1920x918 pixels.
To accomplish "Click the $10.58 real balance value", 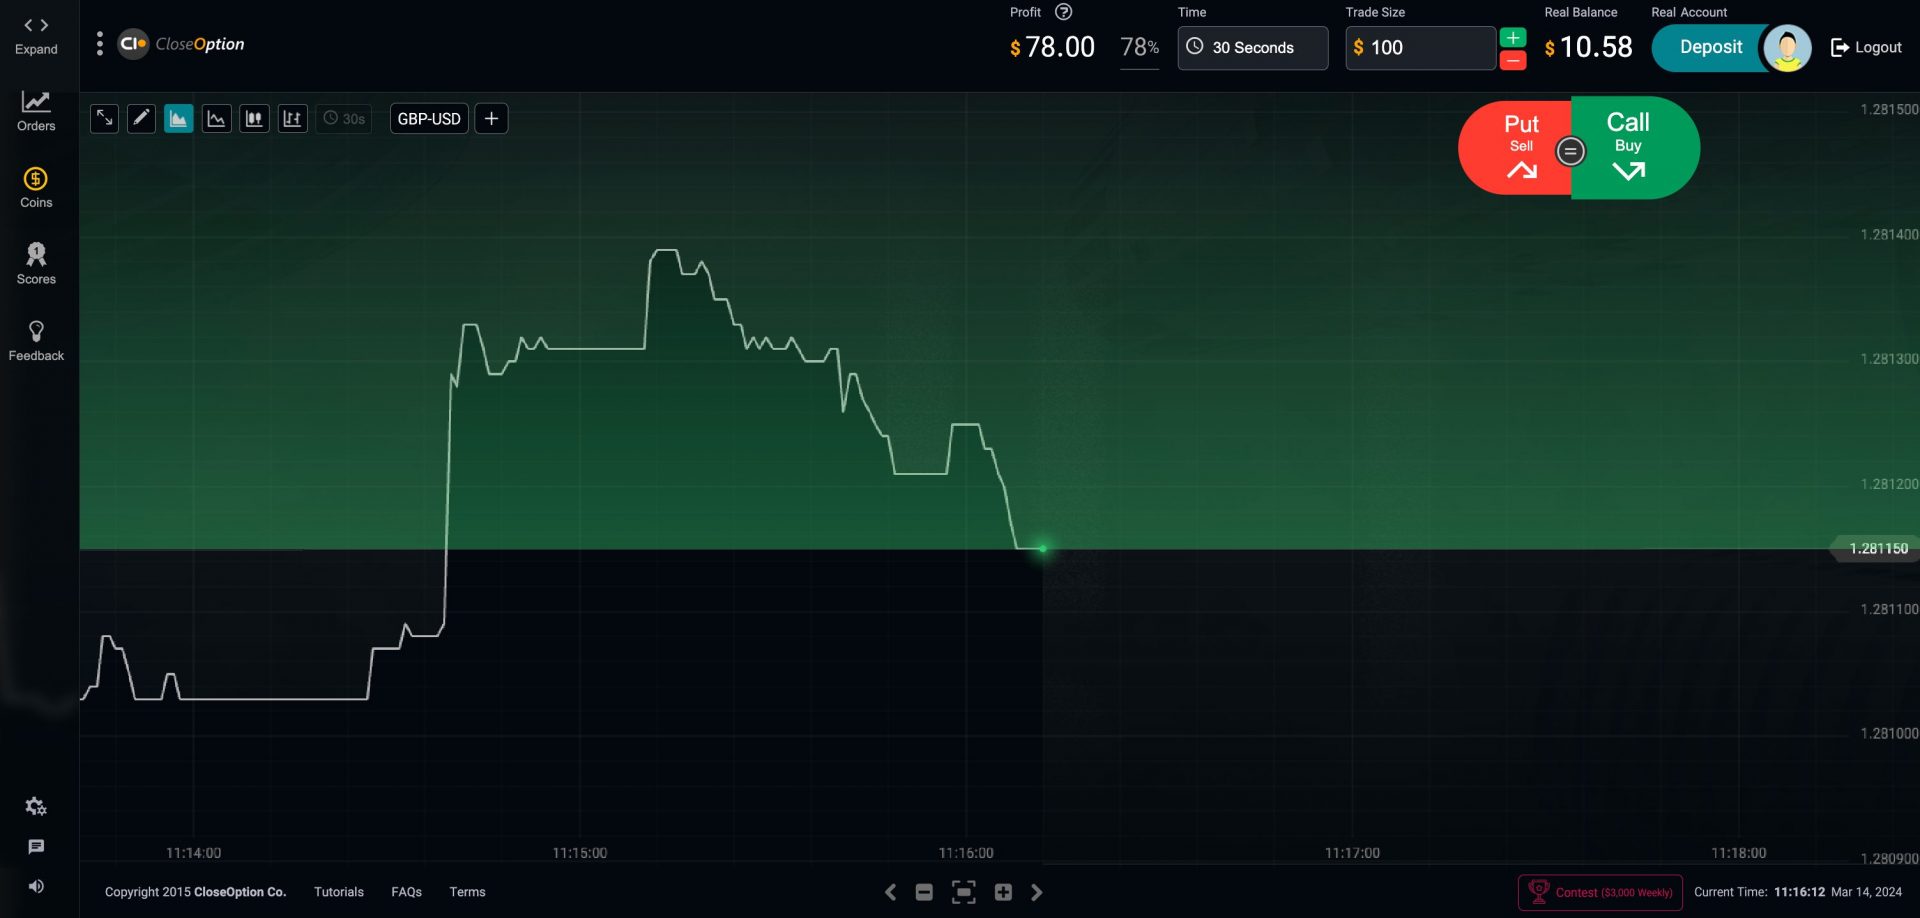I will [x=1588, y=47].
